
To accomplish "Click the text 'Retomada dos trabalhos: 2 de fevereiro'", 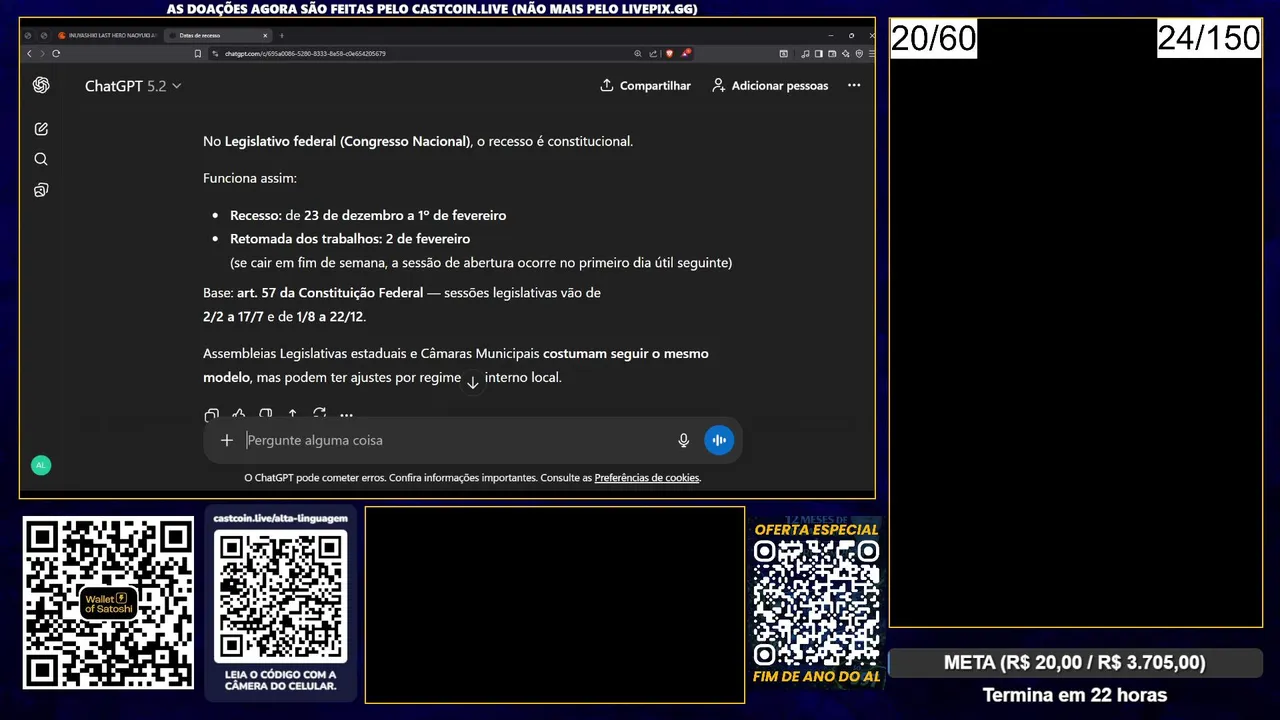I will (350, 239).
